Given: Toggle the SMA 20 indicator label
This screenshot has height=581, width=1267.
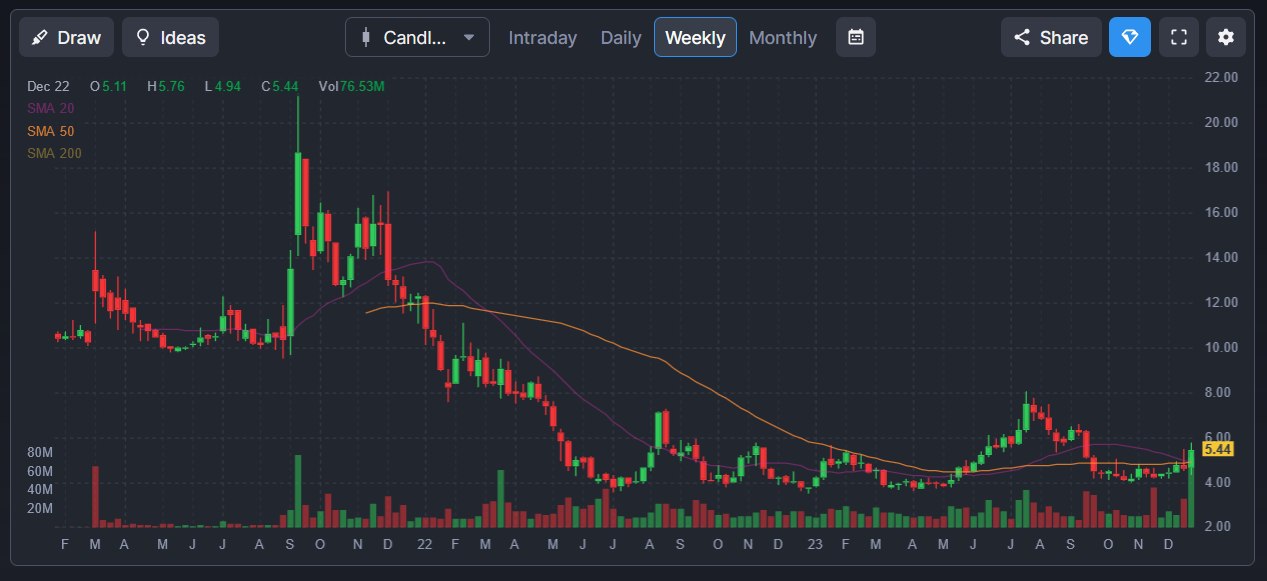Looking at the screenshot, I should click(x=50, y=109).
